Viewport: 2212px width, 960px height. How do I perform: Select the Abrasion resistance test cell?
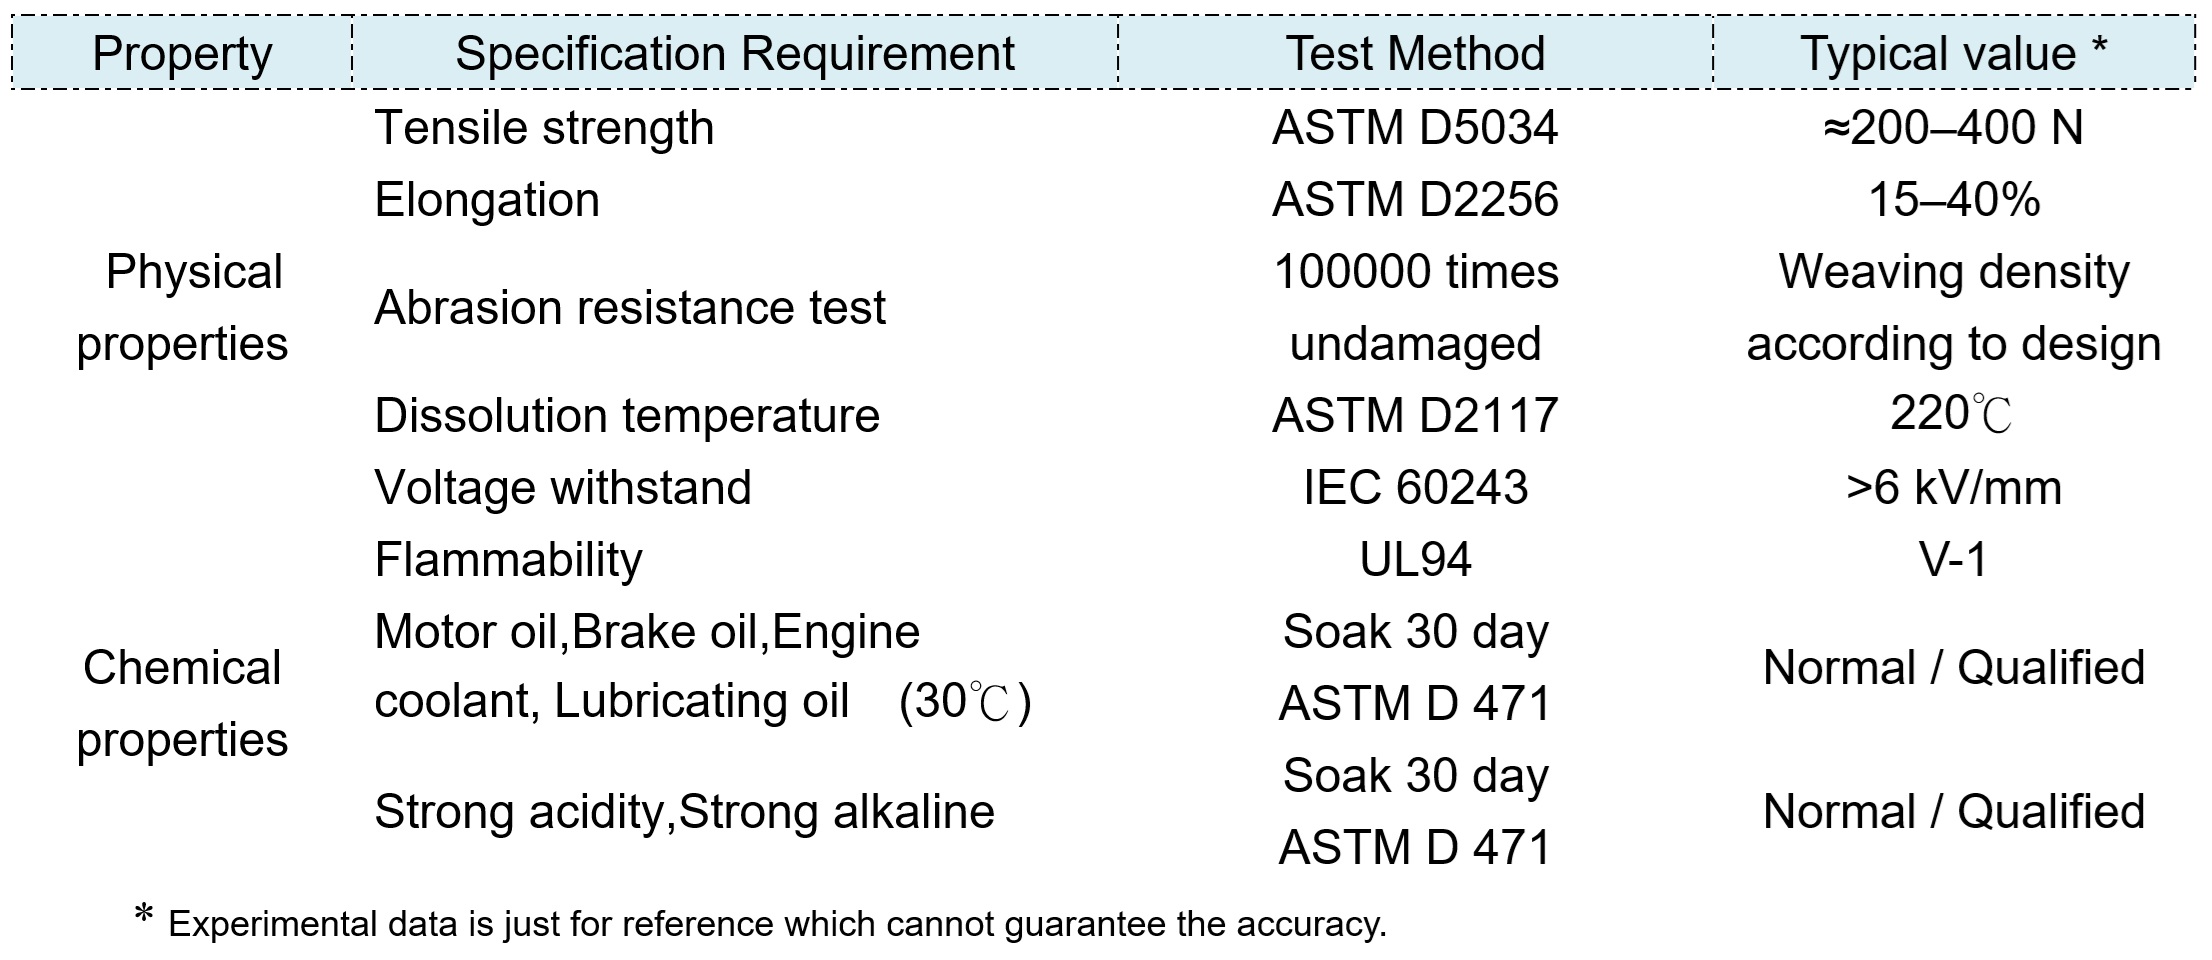[x=629, y=308]
